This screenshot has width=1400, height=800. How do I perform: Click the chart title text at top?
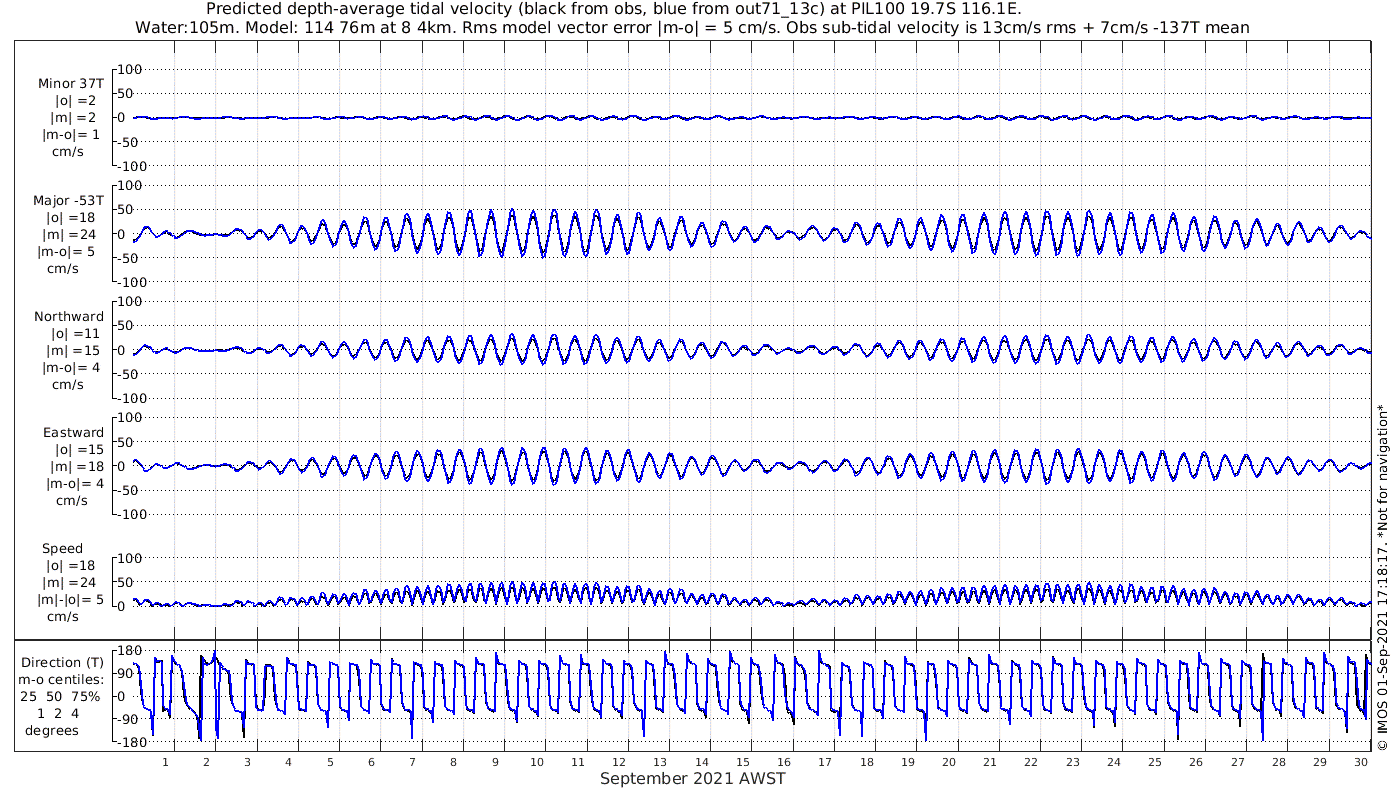point(614,9)
